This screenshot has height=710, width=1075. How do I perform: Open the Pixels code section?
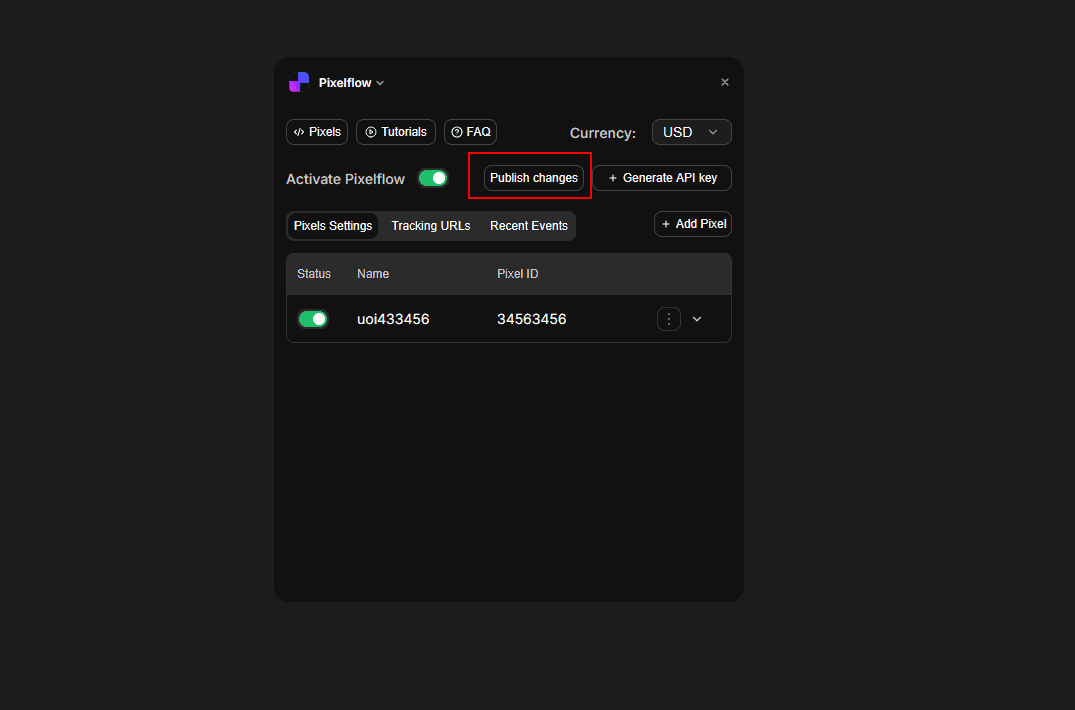pyautogui.click(x=317, y=132)
